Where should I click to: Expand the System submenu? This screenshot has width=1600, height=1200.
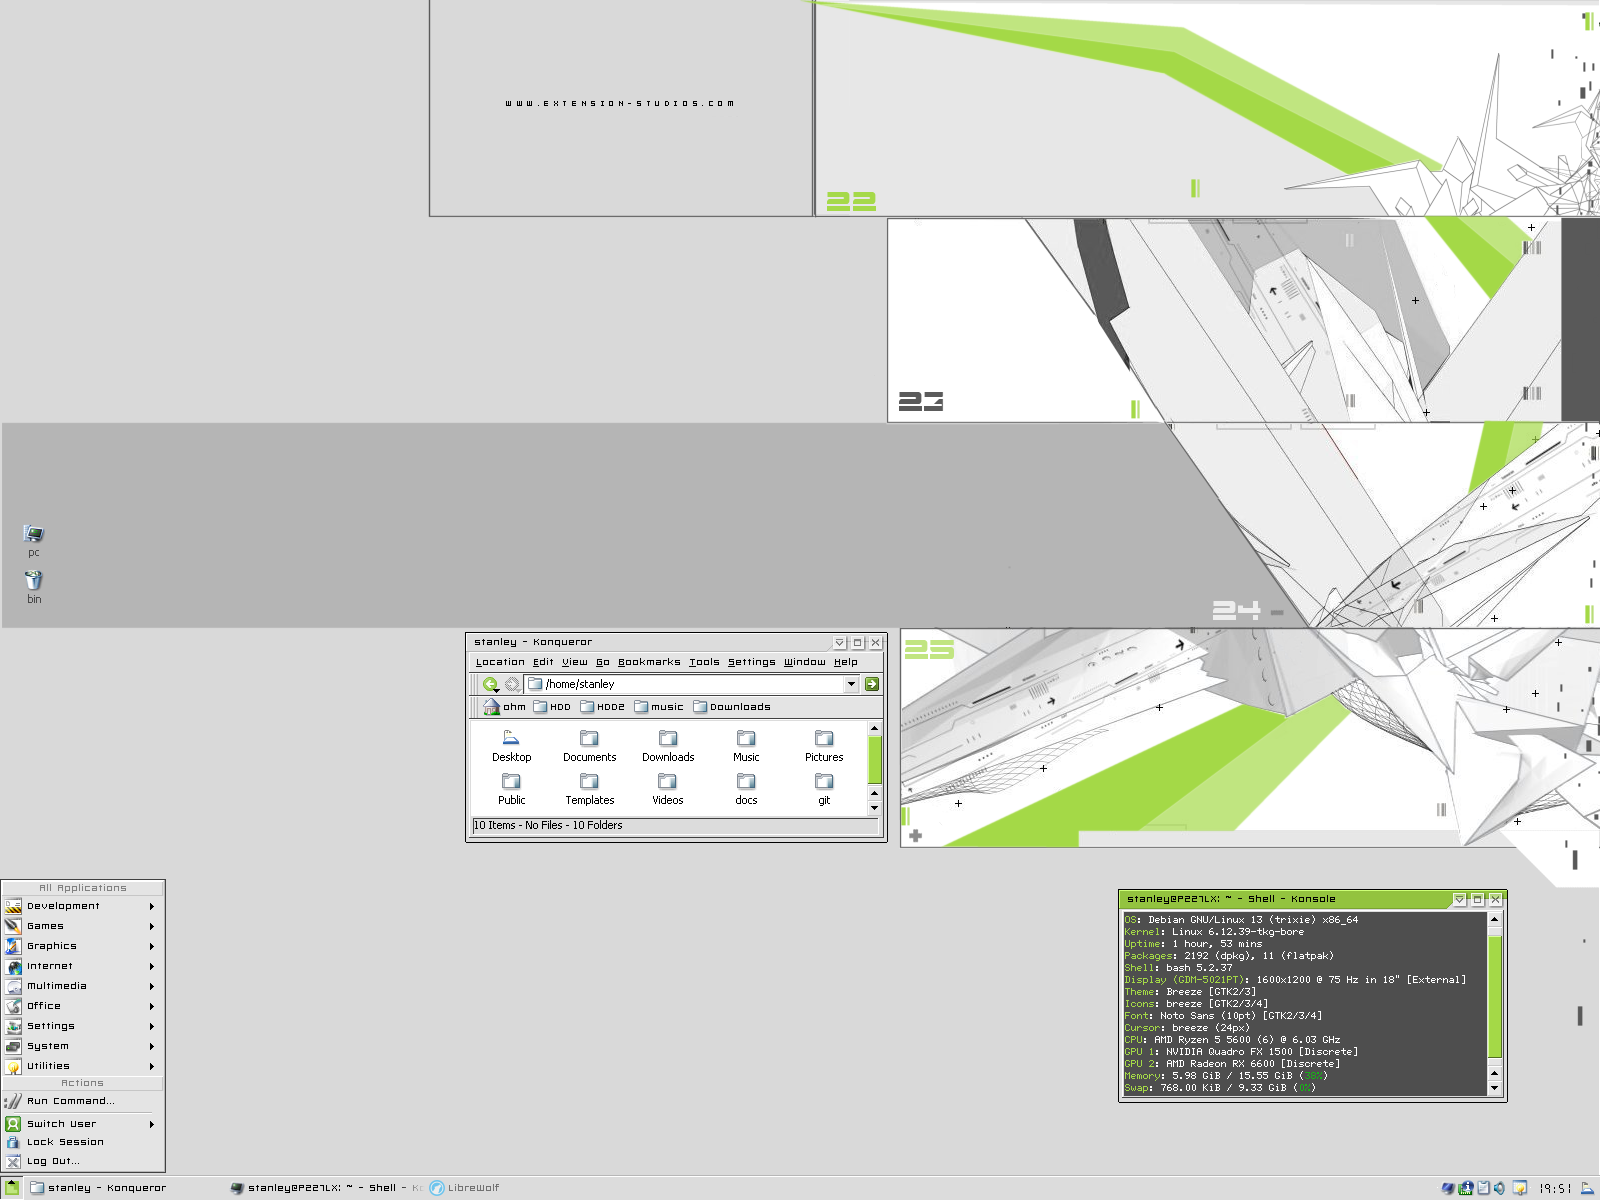point(83,1046)
